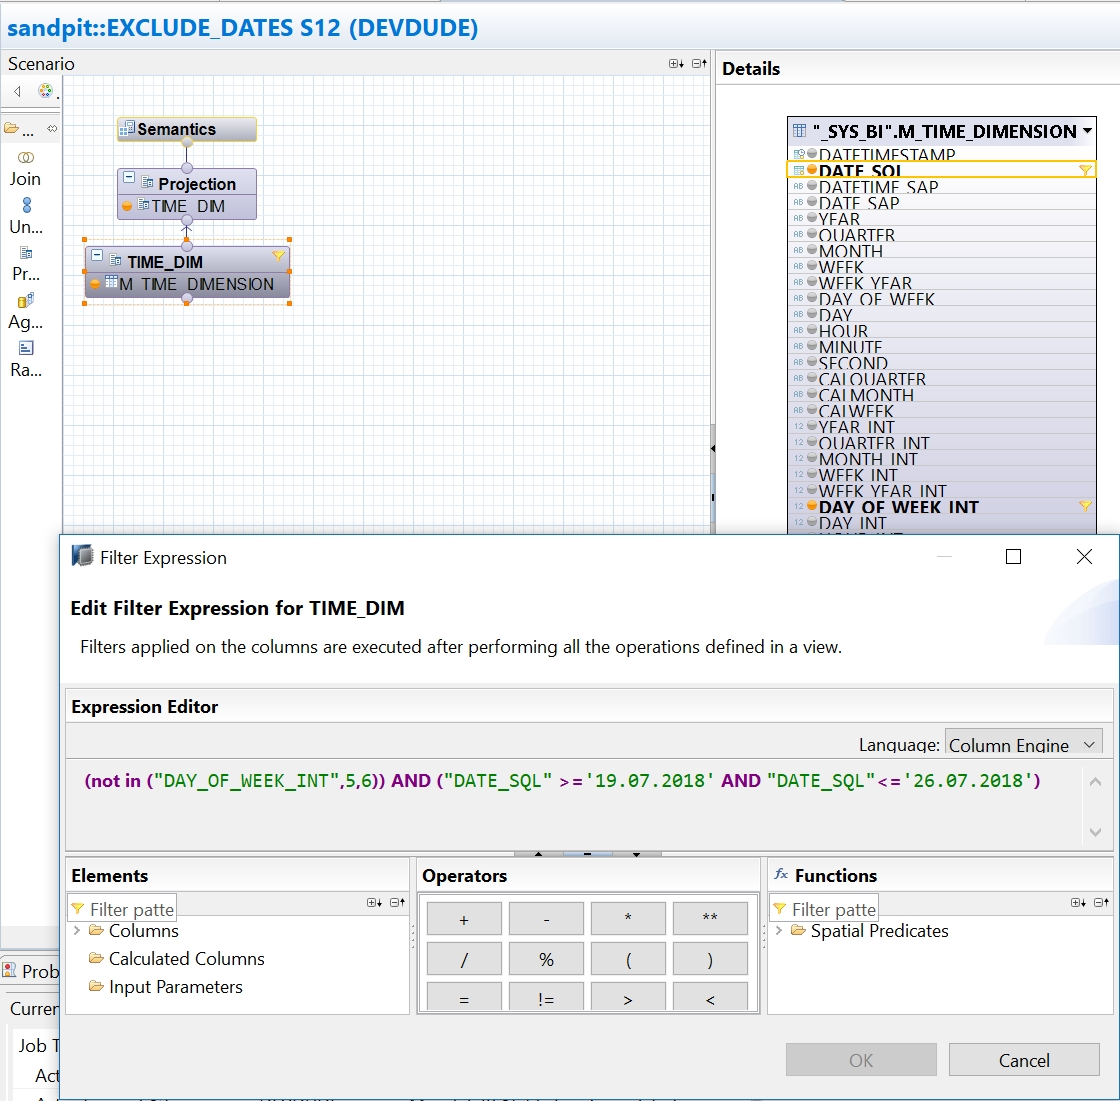Open the palette folder drawer icon
Screen dimensions: 1120x1101
point(11,129)
